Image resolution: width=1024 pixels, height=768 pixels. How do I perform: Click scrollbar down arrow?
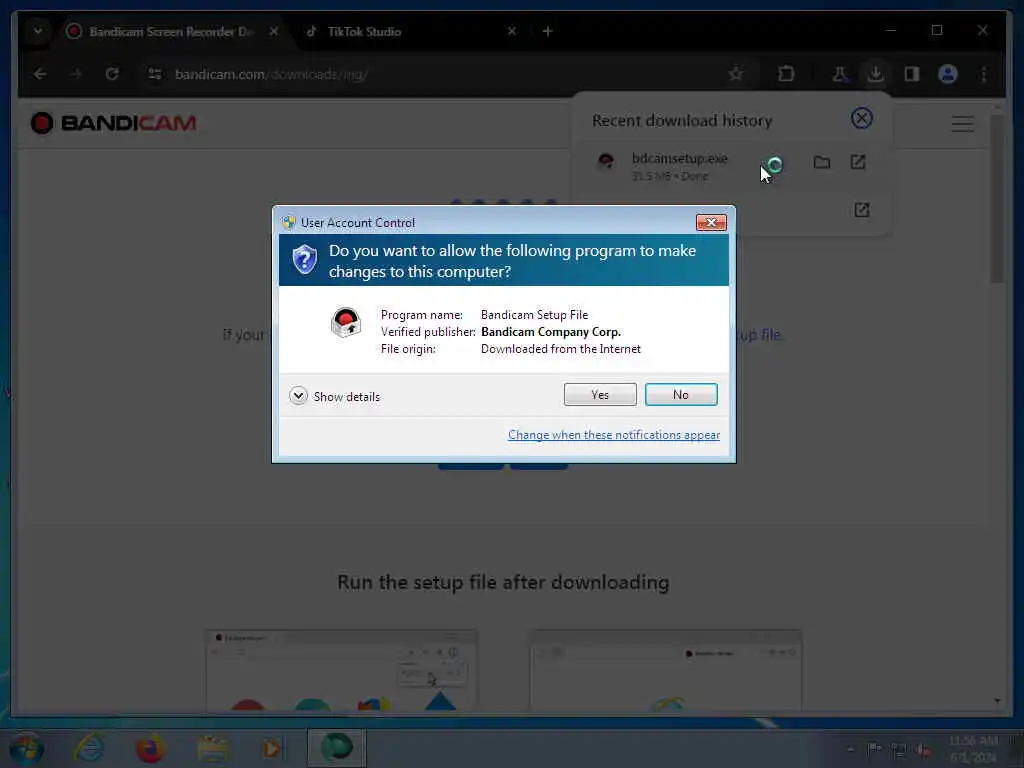pos(997,701)
